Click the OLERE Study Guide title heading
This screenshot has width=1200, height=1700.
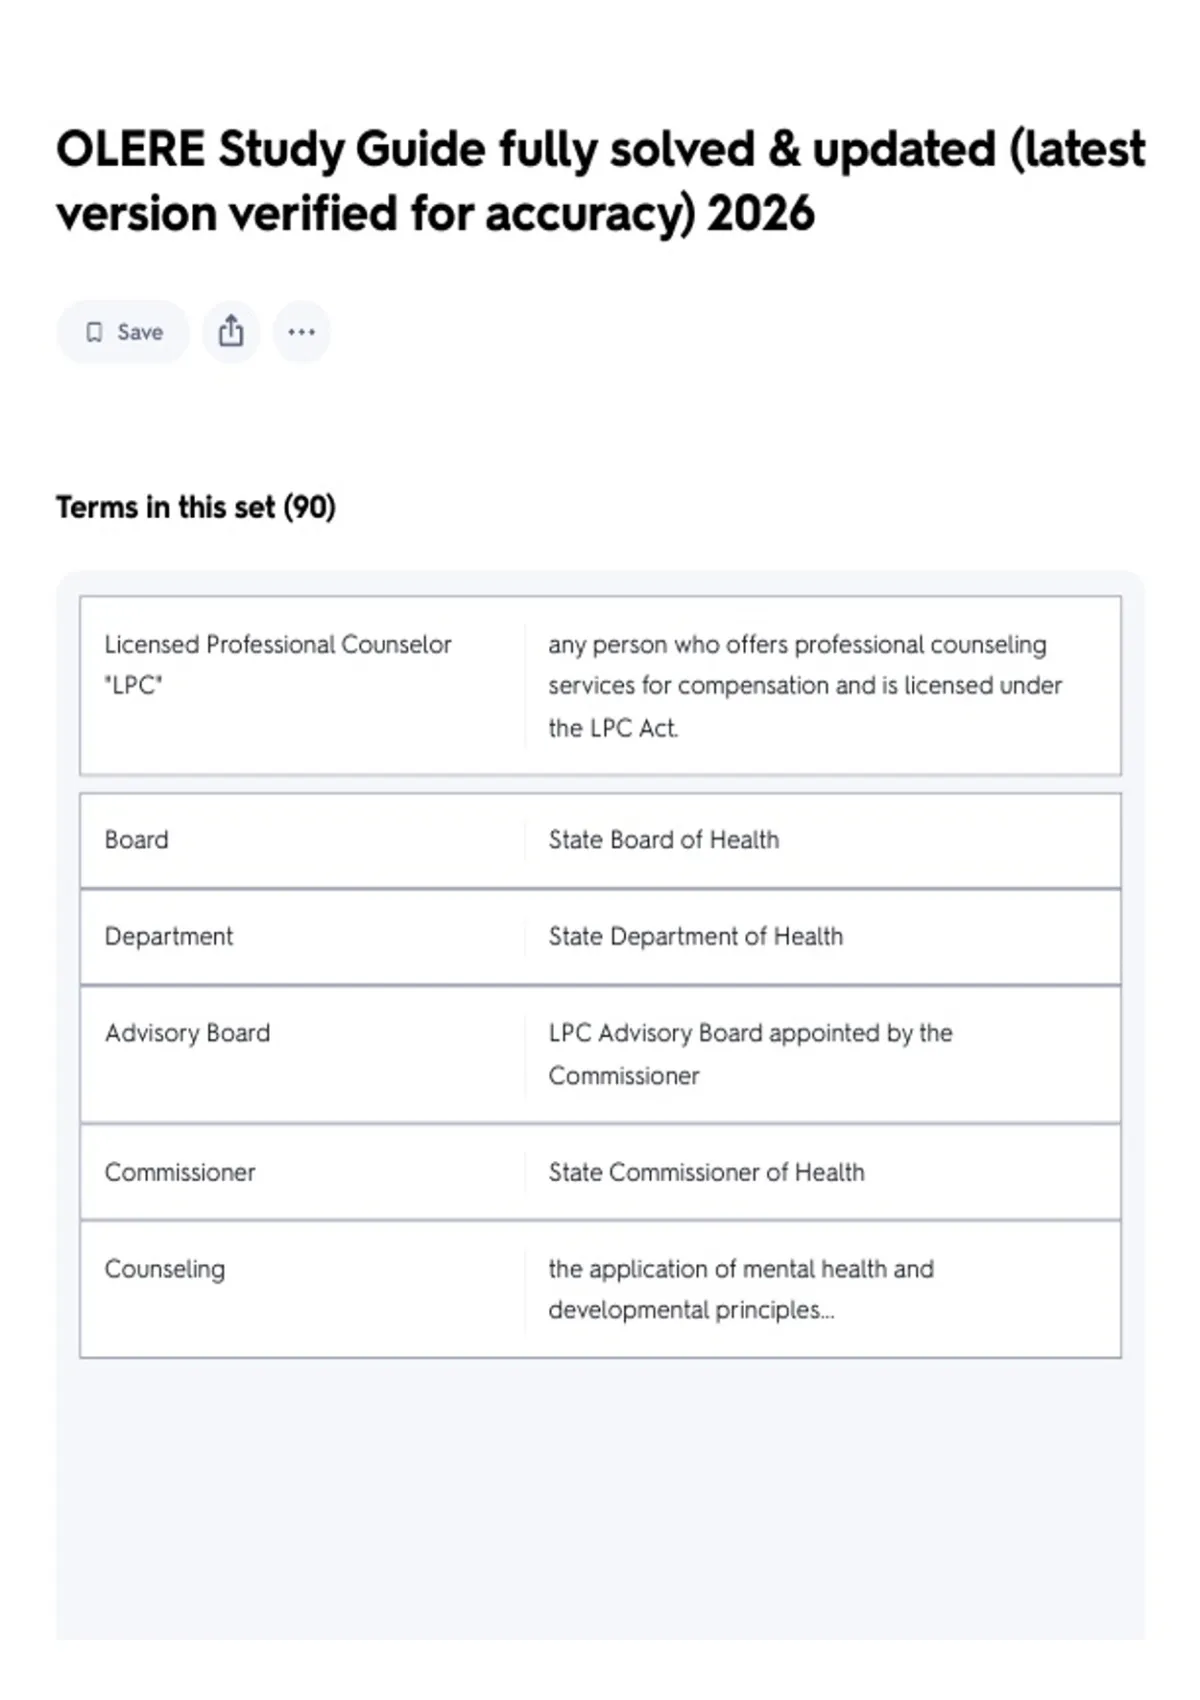coord(600,181)
